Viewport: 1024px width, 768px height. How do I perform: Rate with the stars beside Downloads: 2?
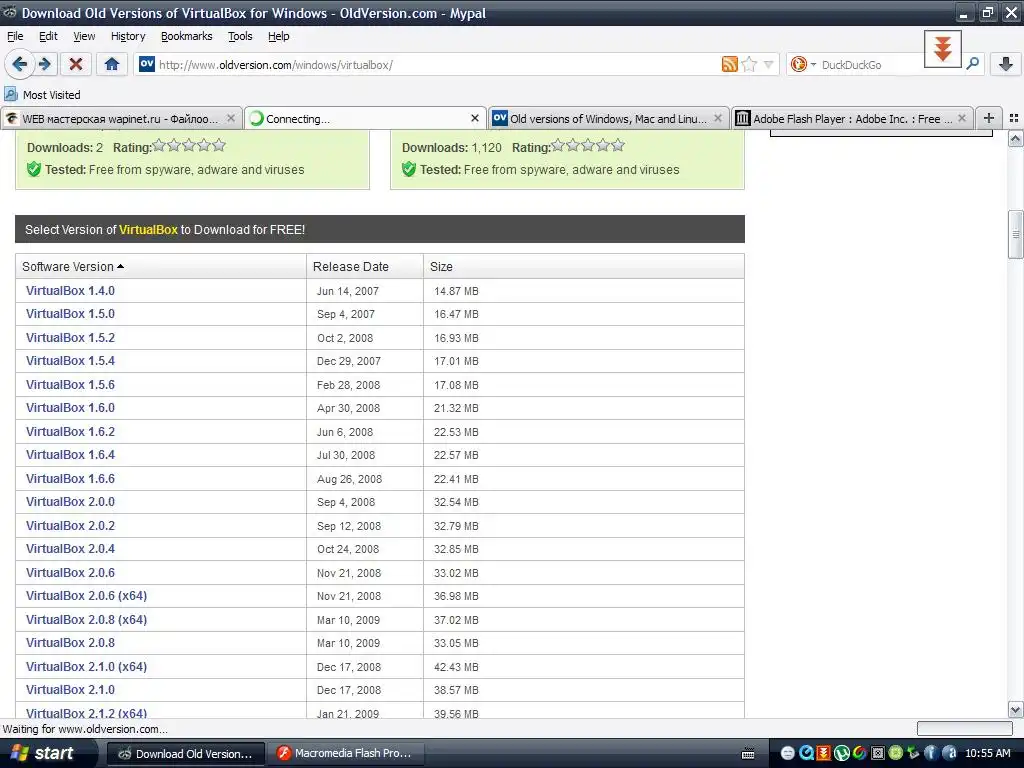189,146
